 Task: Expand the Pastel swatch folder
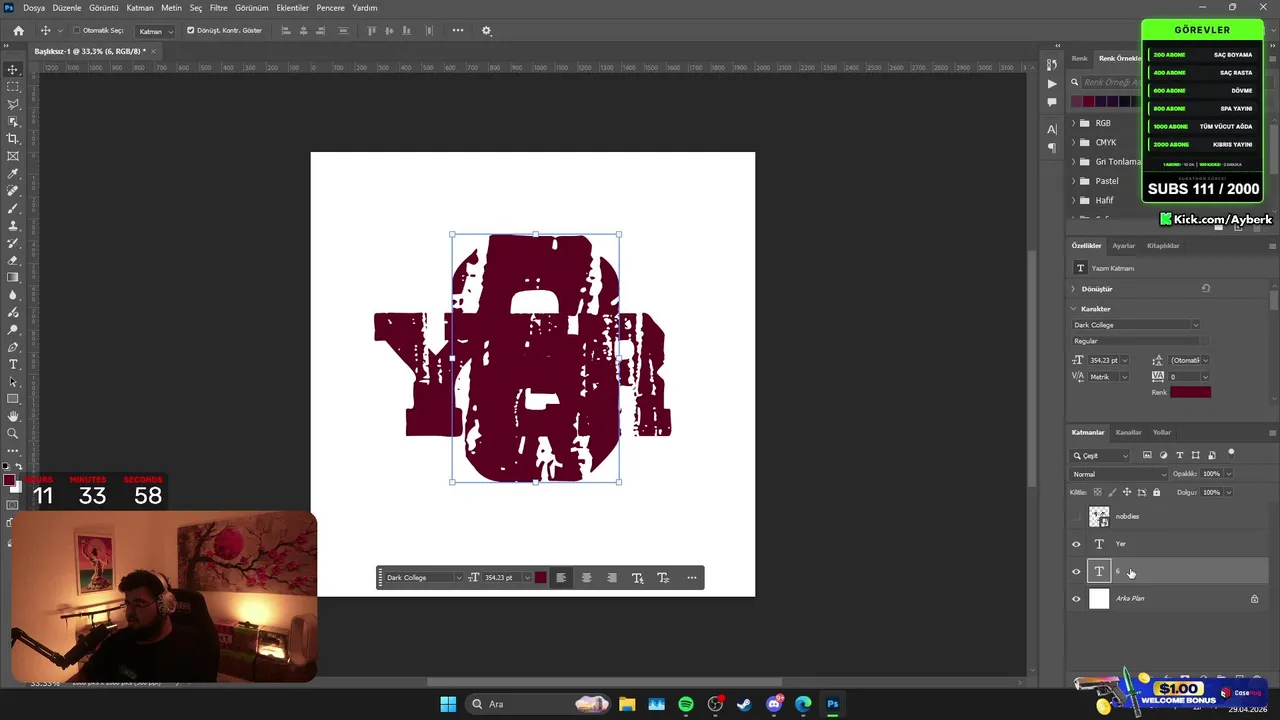click(x=1074, y=181)
